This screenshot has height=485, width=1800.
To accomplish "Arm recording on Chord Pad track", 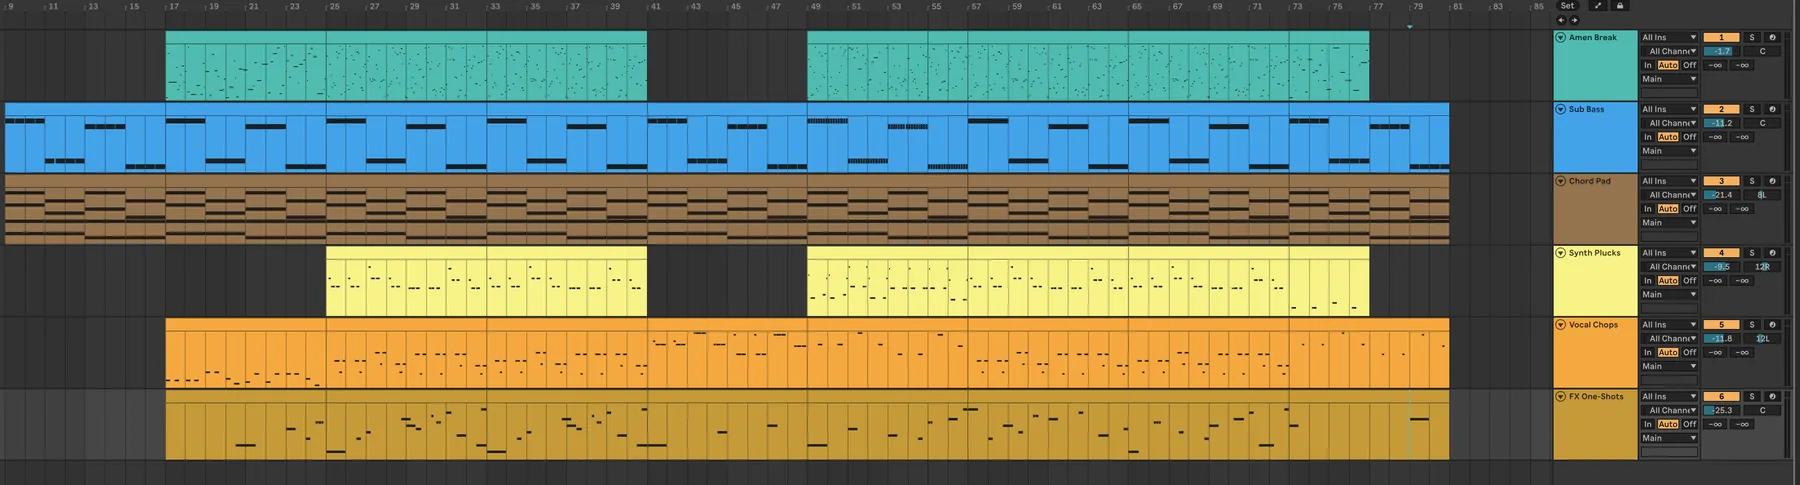I will click(x=1772, y=181).
